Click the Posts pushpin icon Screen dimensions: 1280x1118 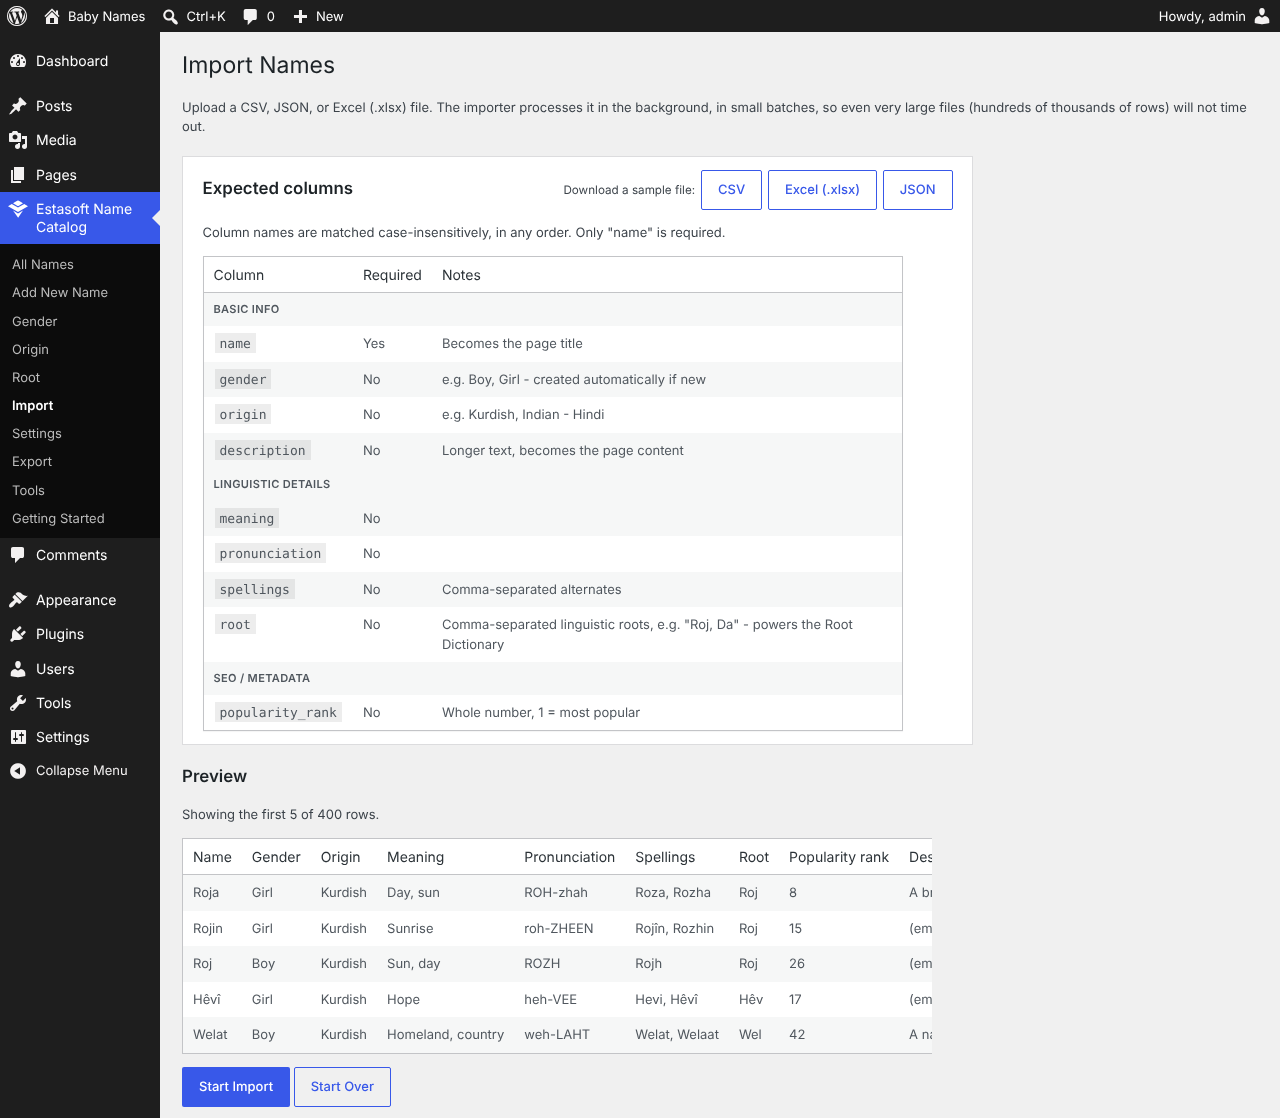pos(18,106)
